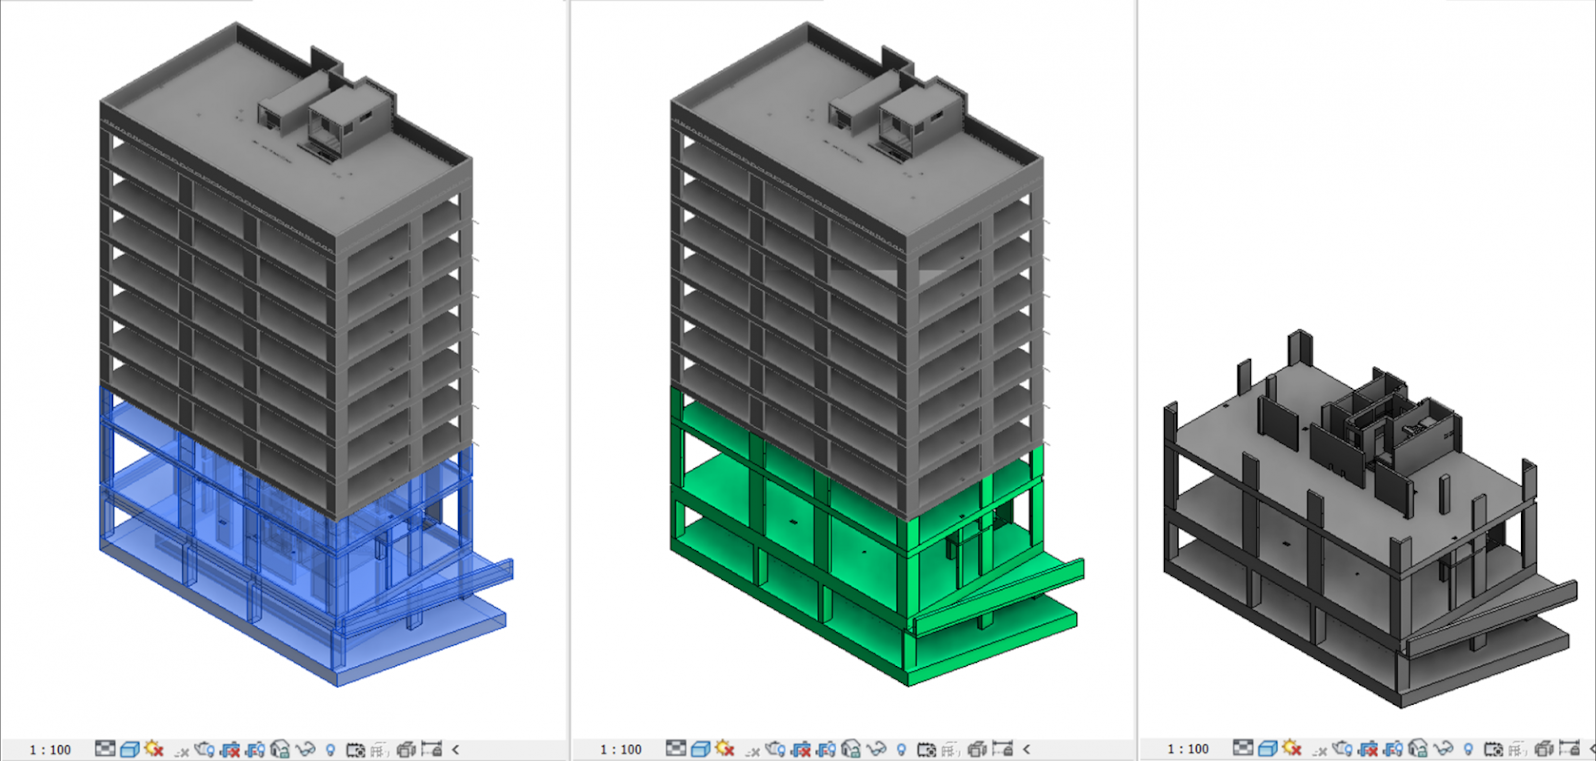Screen dimensions: 1596x761
Task: Collapse middle view control bar chevron
Action: point(1027,749)
